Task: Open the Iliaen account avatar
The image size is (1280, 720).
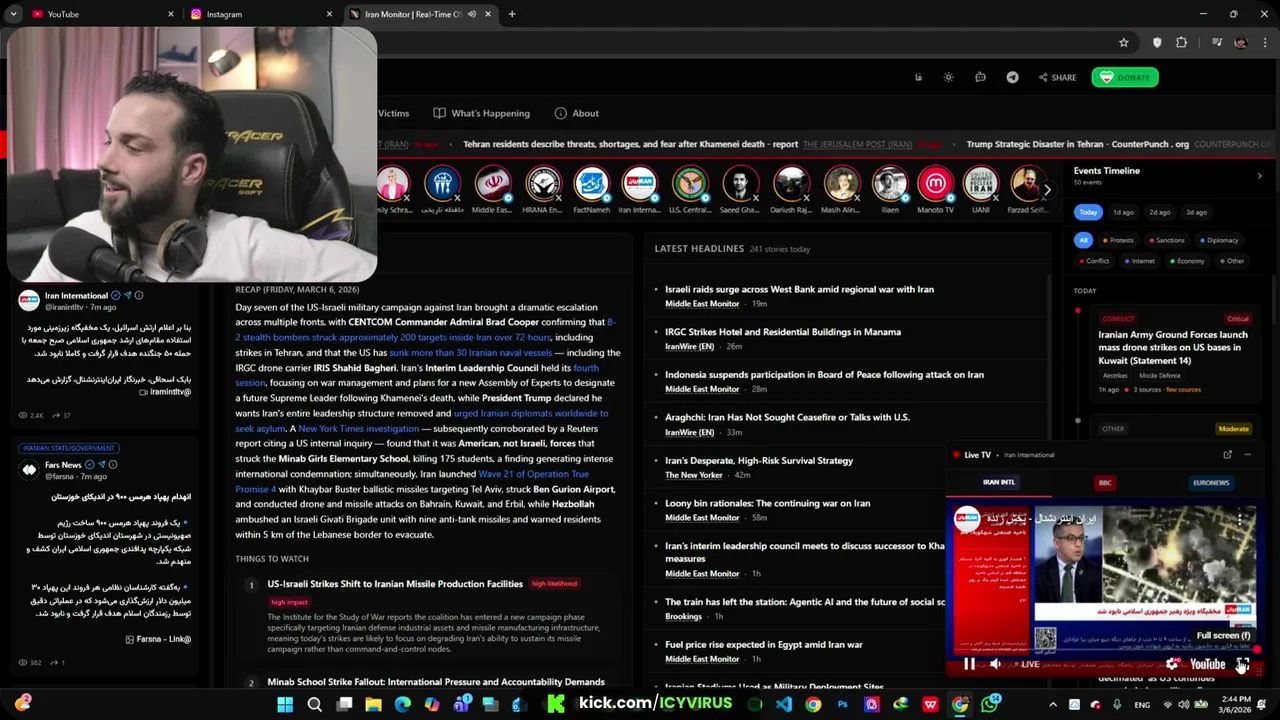Action: (x=889, y=184)
